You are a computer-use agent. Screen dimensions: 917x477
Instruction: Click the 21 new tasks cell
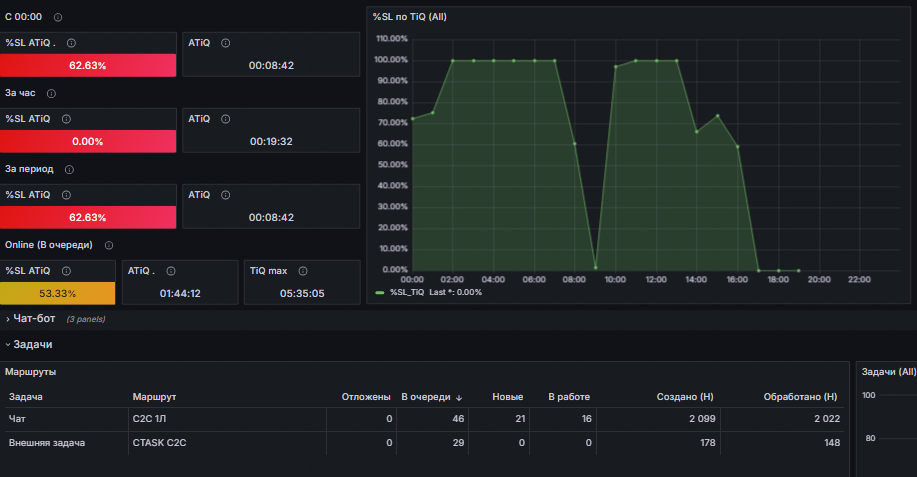(520, 419)
